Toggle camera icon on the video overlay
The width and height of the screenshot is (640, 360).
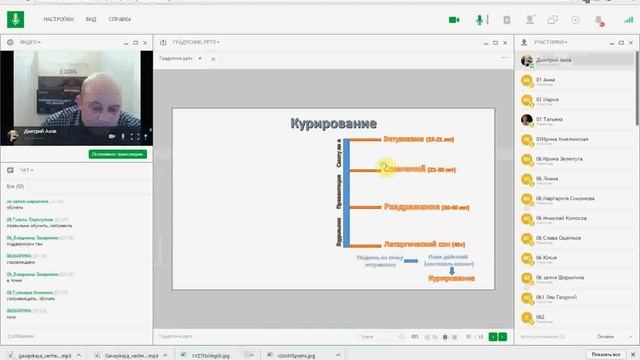point(112,136)
